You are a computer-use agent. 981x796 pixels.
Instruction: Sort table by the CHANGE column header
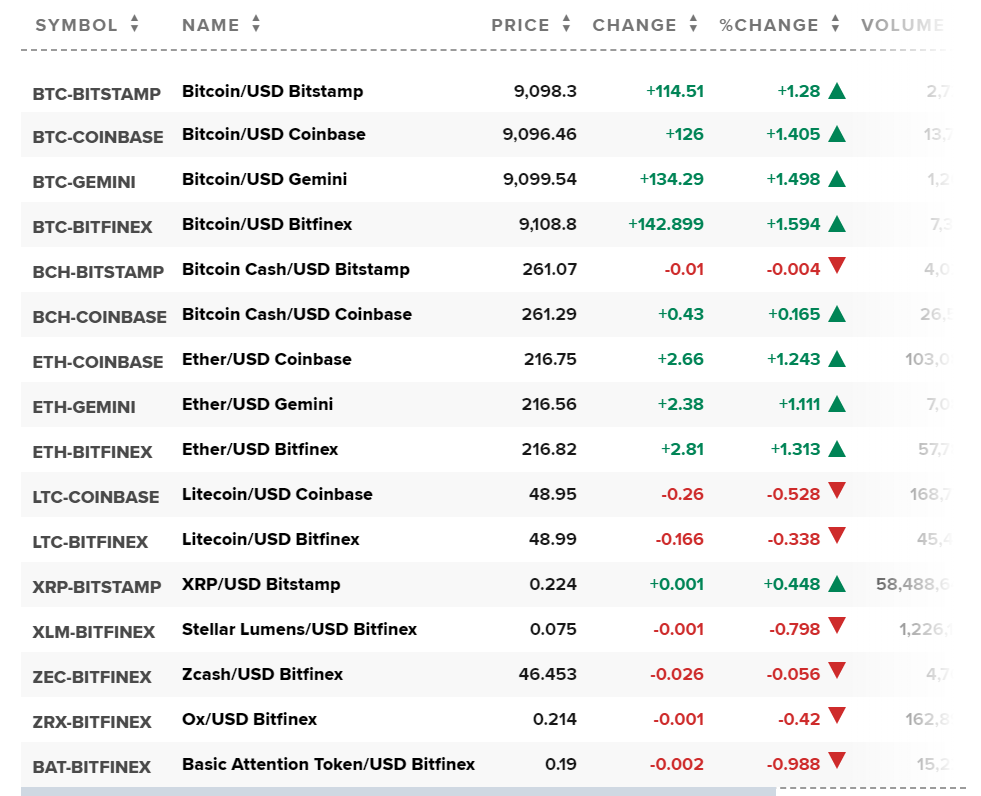[x=645, y=25]
